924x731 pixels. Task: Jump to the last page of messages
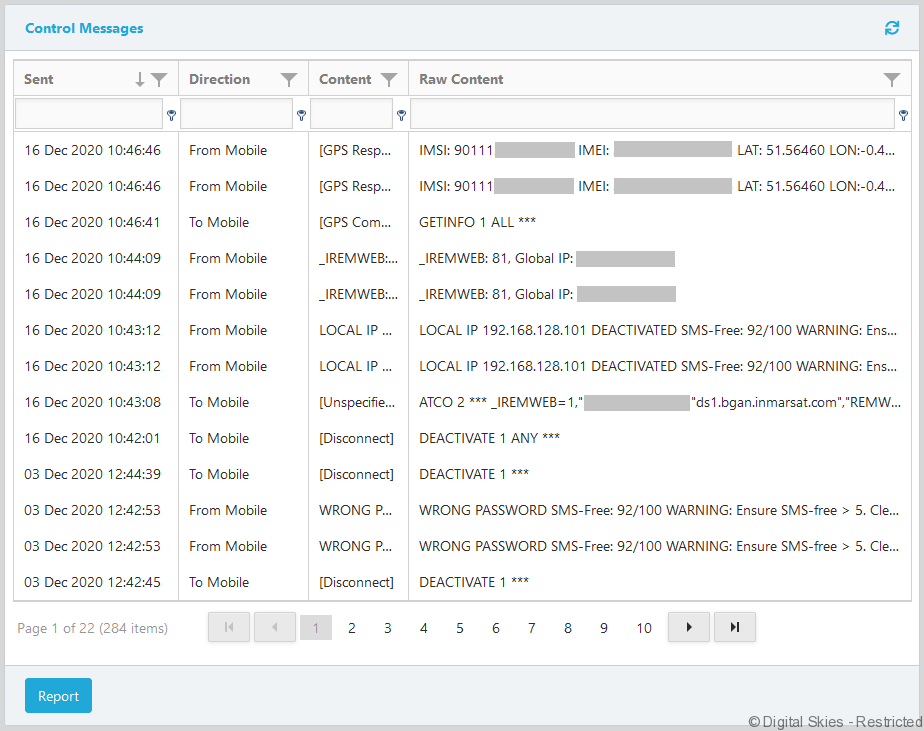(735, 627)
